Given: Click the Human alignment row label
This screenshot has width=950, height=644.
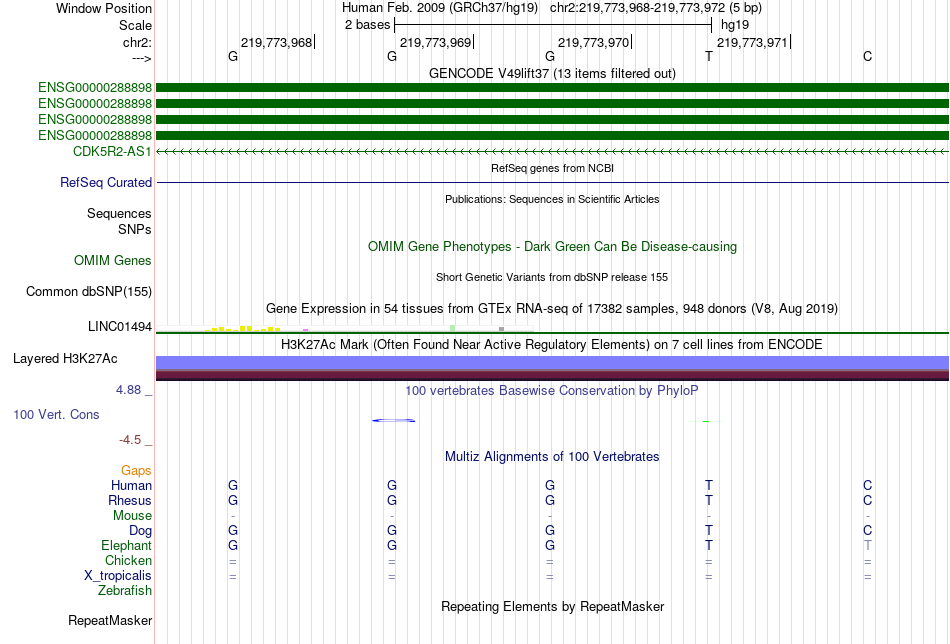Looking at the screenshot, I should (x=131, y=485).
